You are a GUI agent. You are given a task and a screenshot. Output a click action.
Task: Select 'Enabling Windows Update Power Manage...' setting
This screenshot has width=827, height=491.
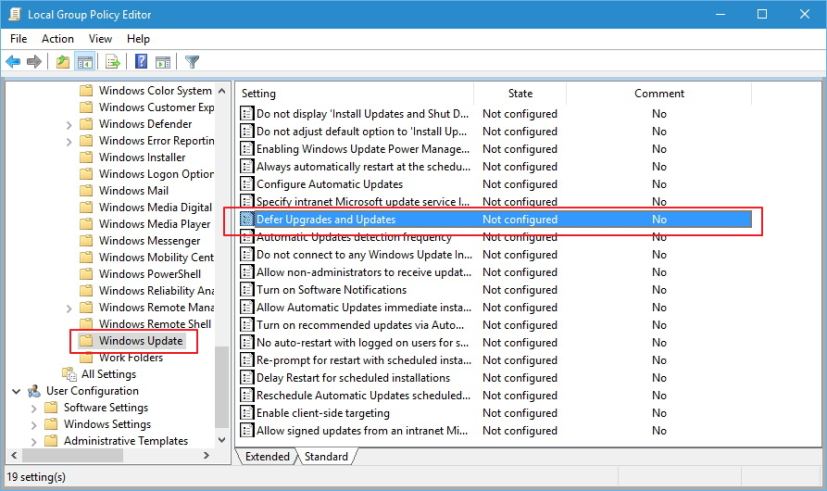click(363, 149)
